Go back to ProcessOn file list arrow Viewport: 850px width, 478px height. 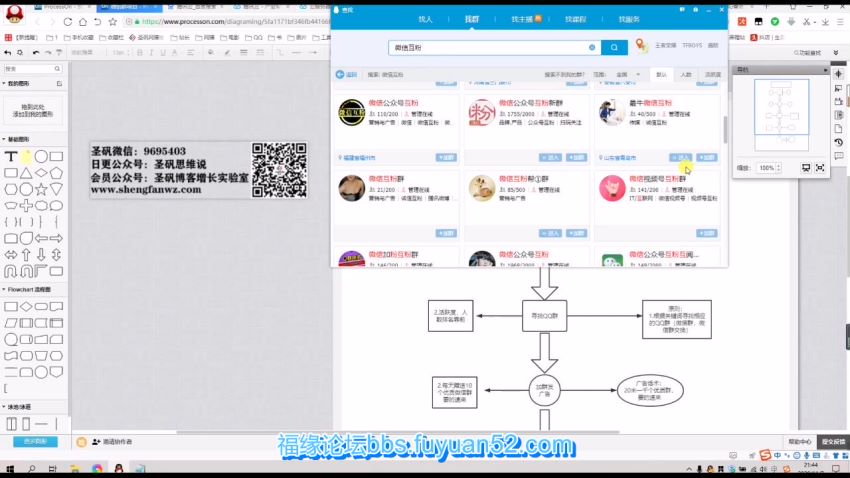click(8, 53)
